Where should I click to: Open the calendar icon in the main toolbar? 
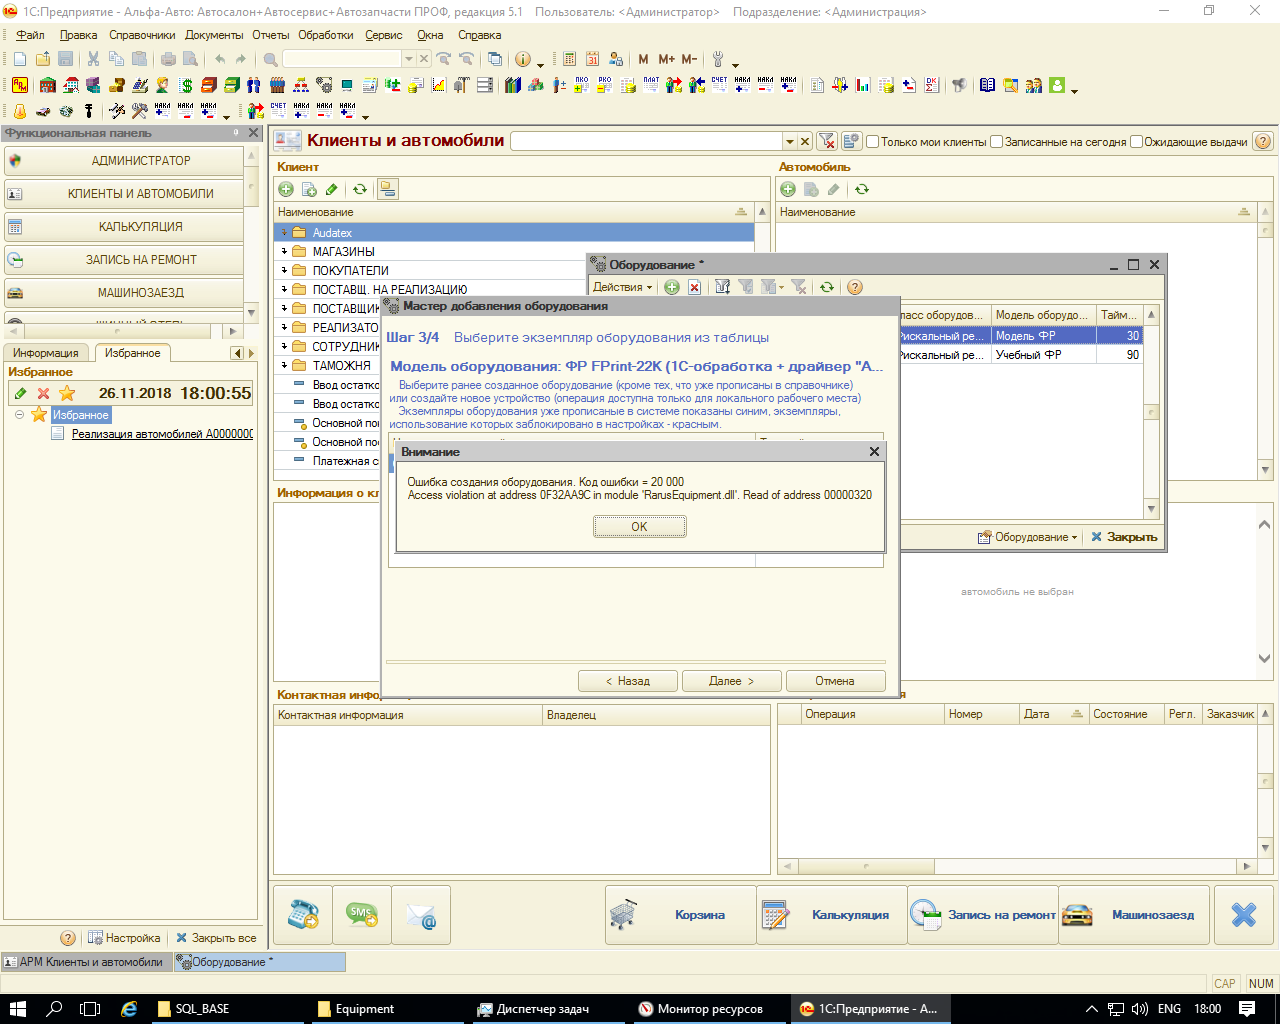click(592, 59)
